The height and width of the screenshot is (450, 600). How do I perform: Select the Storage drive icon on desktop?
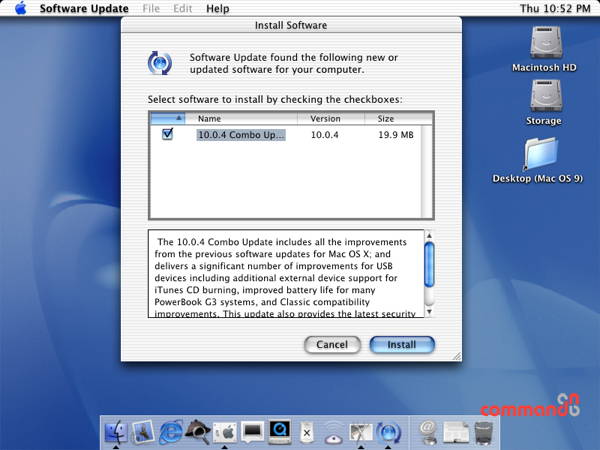tap(545, 96)
